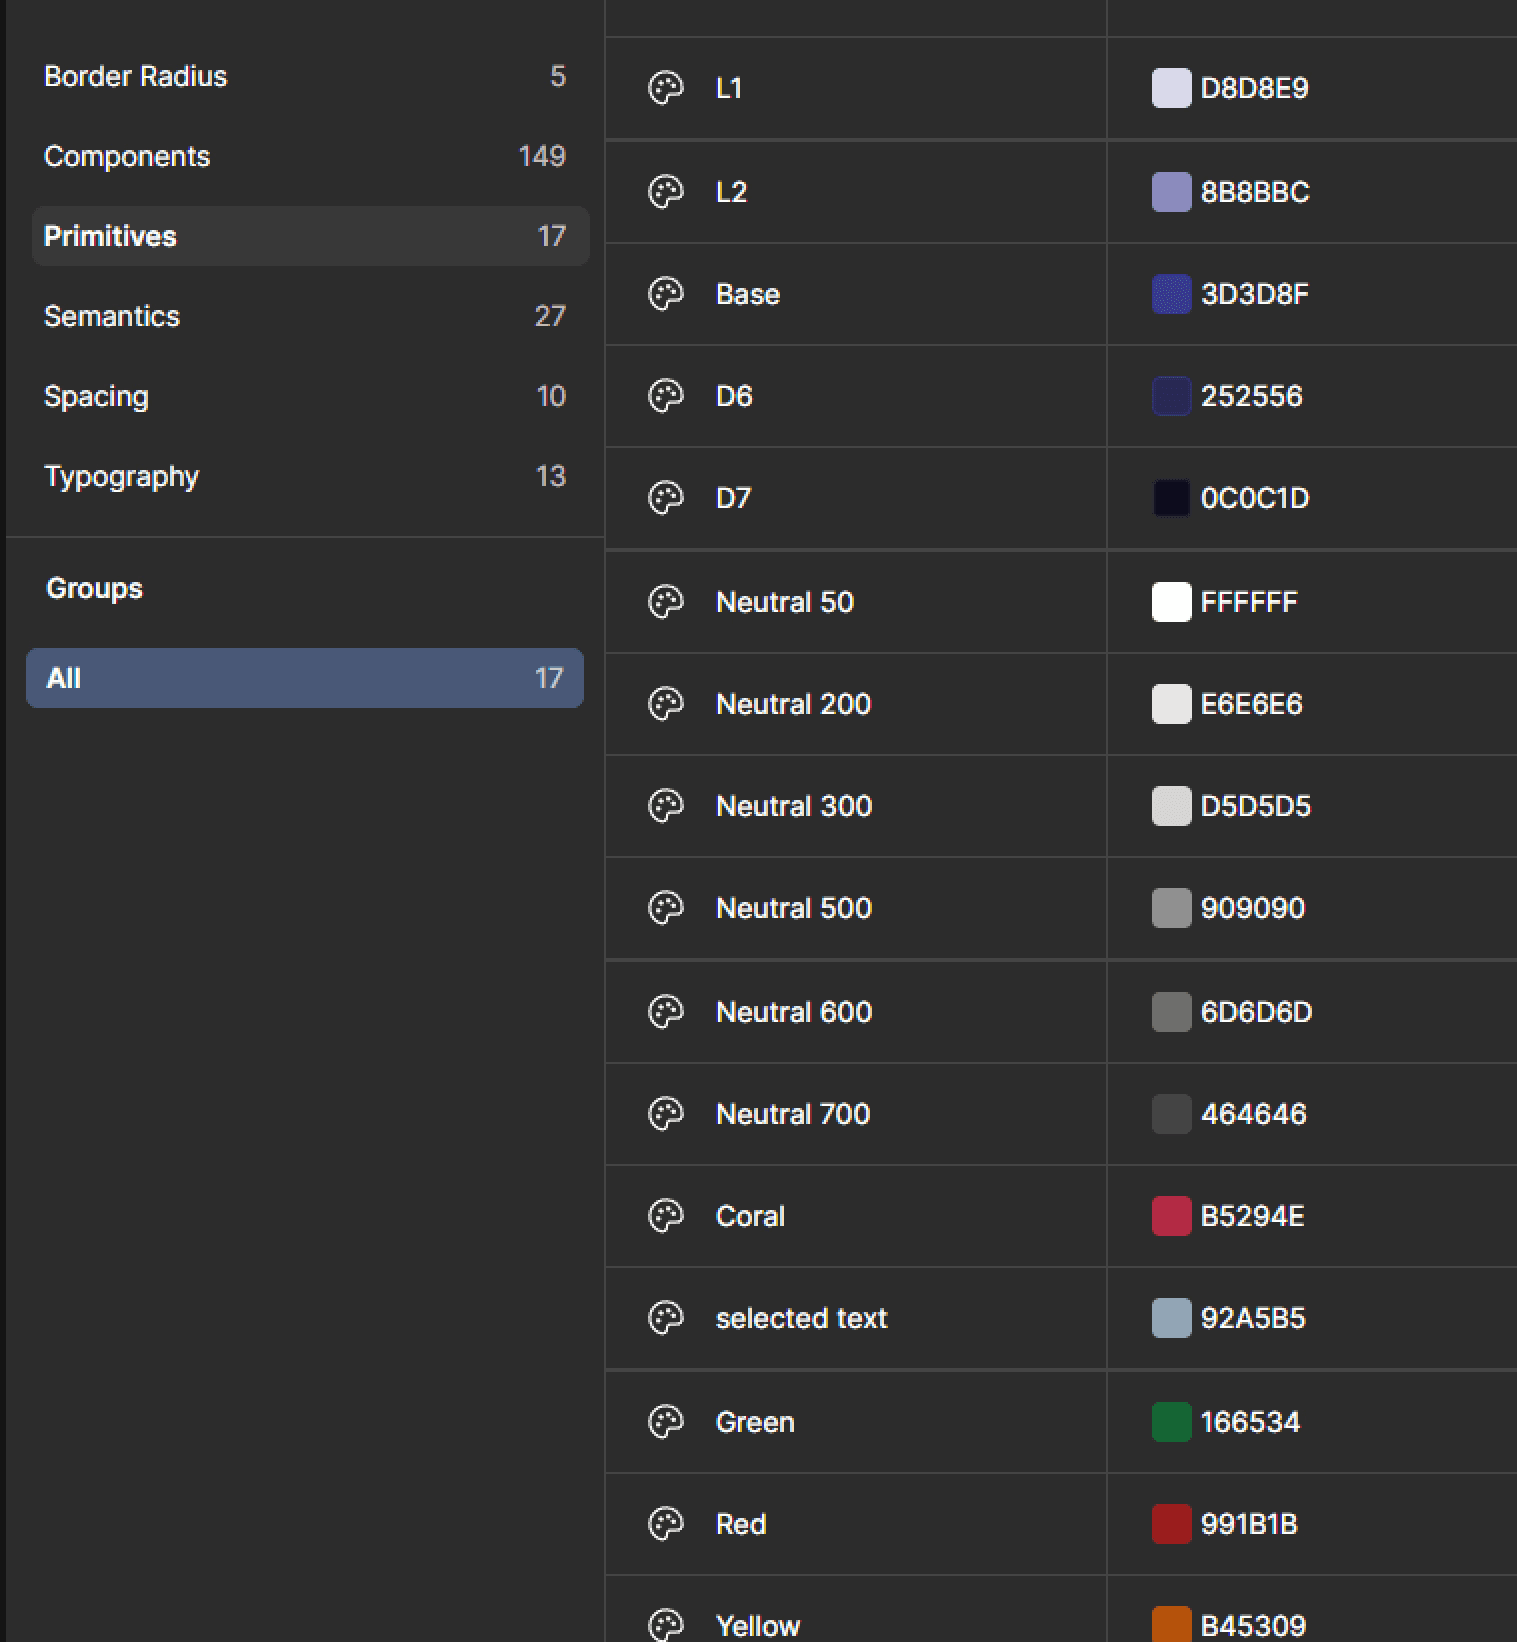Click the palette icon in D7 row
This screenshot has height=1642, width=1517.
pos(666,498)
